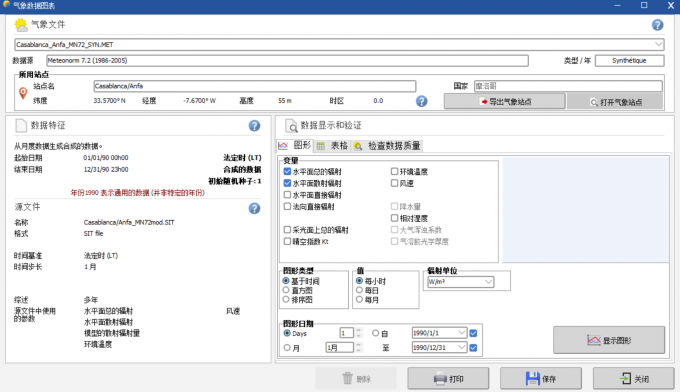Open help for the 数据特征 panel
The width and height of the screenshot is (680, 392).
coord(255,126)
